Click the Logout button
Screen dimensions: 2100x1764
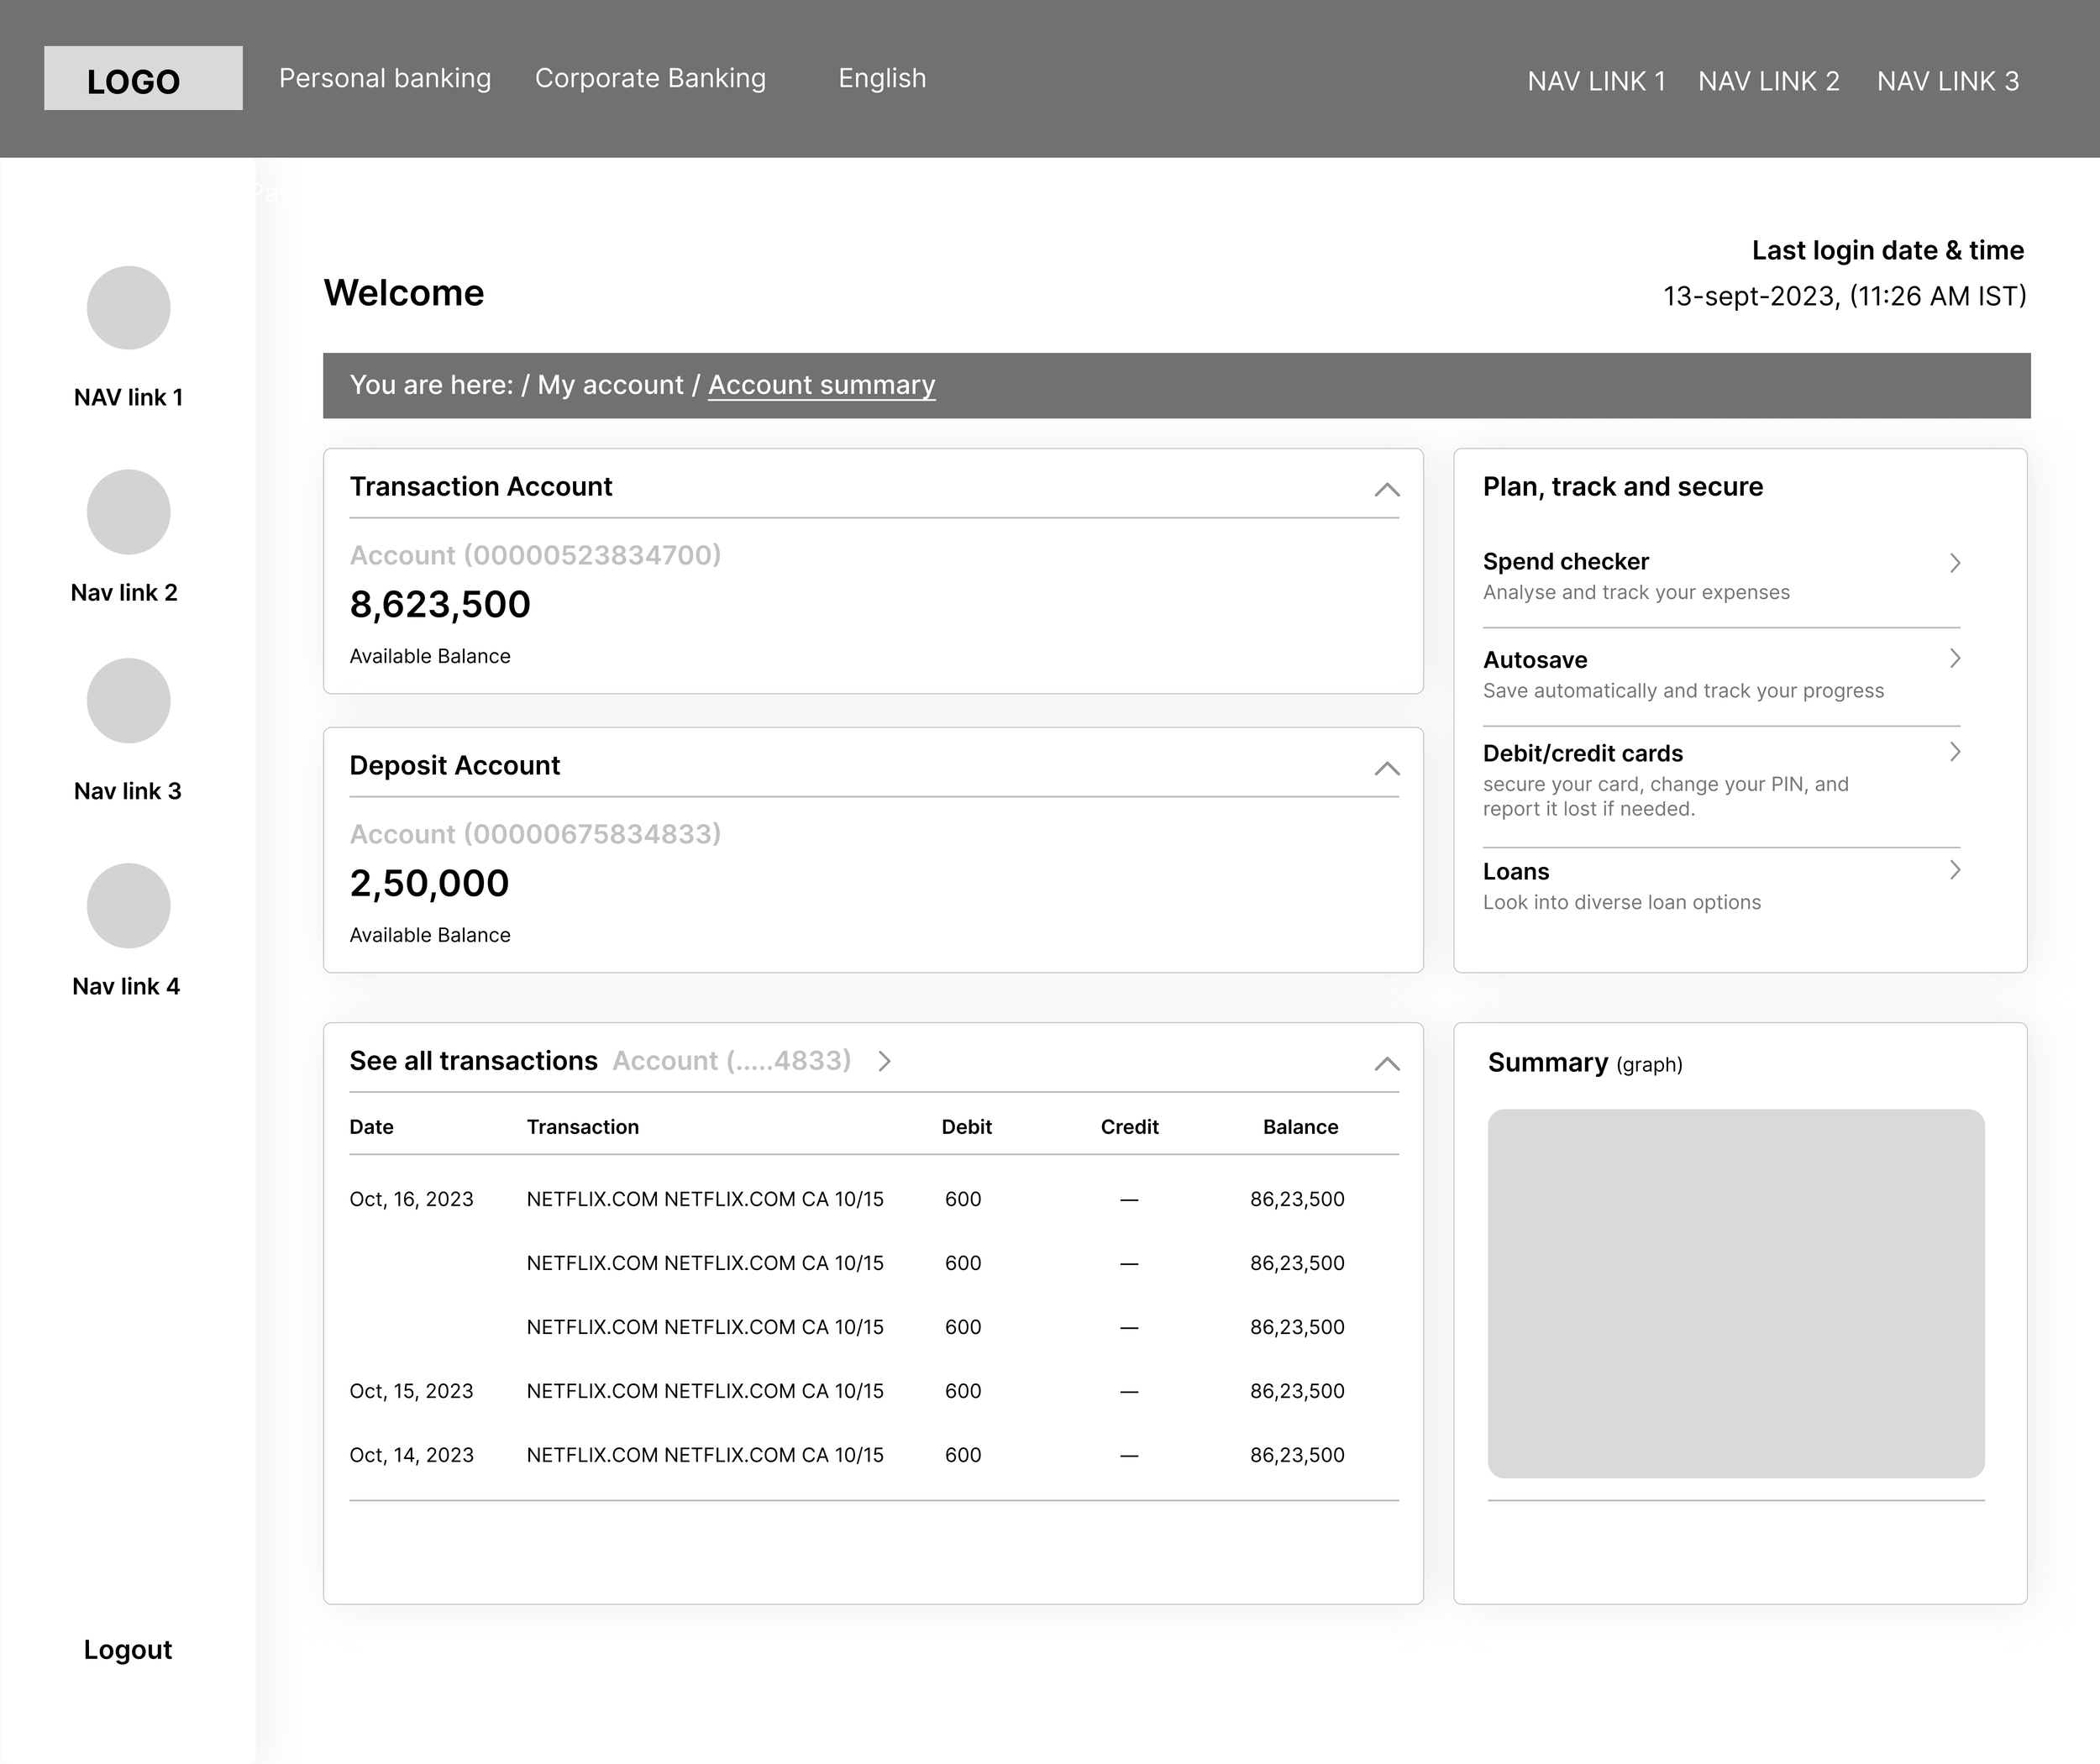coord(128,1650)
